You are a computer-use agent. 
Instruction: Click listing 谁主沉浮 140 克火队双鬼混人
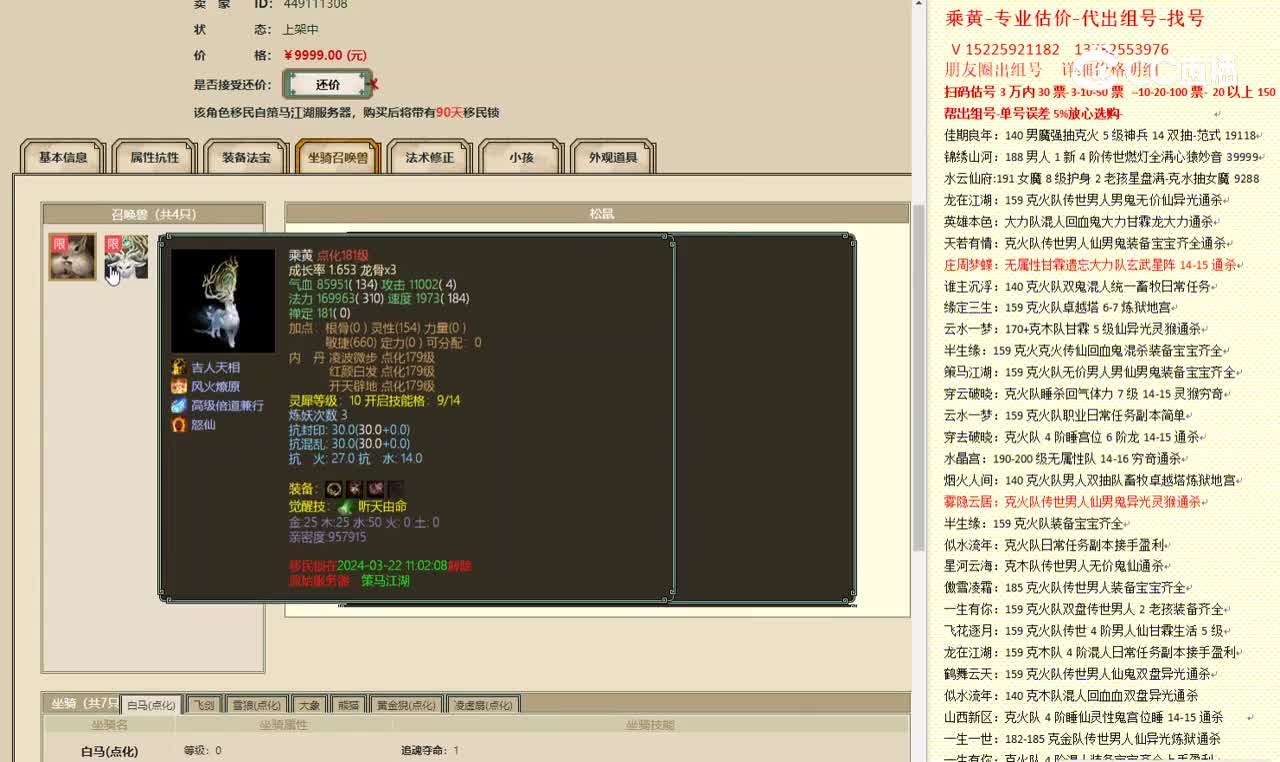click(x=1078, y=287)
